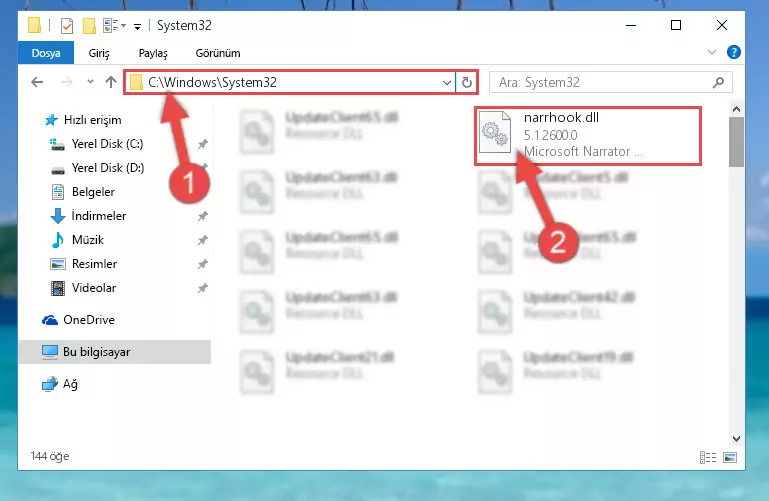The height and width of the screenshot is (501, 769).
Task: Click the search magnifier icon
Action: click(718, 82)
